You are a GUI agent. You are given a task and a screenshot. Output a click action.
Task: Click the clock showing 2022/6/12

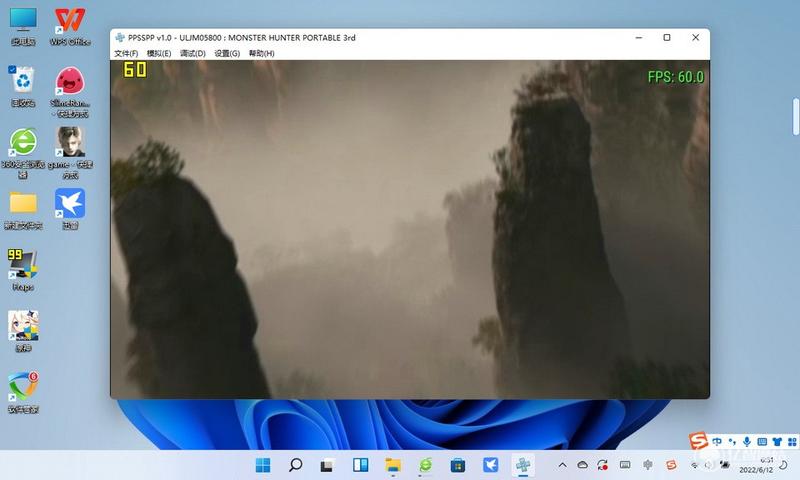[756, 465]
